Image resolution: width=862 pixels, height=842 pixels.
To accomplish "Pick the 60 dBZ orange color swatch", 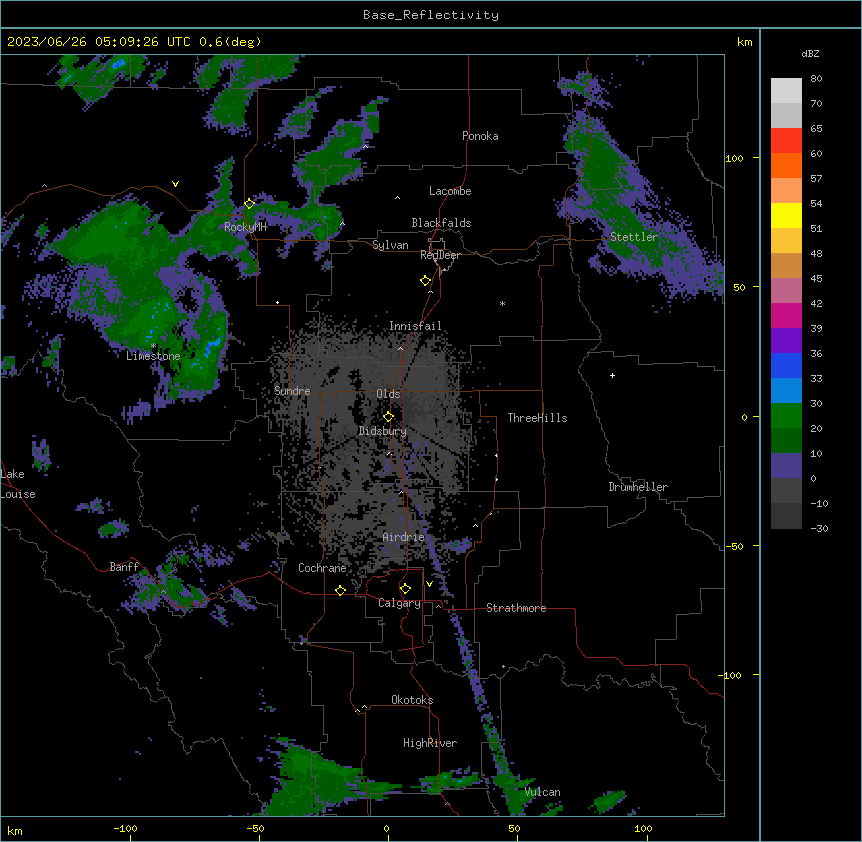I will (x=786, y=165).
